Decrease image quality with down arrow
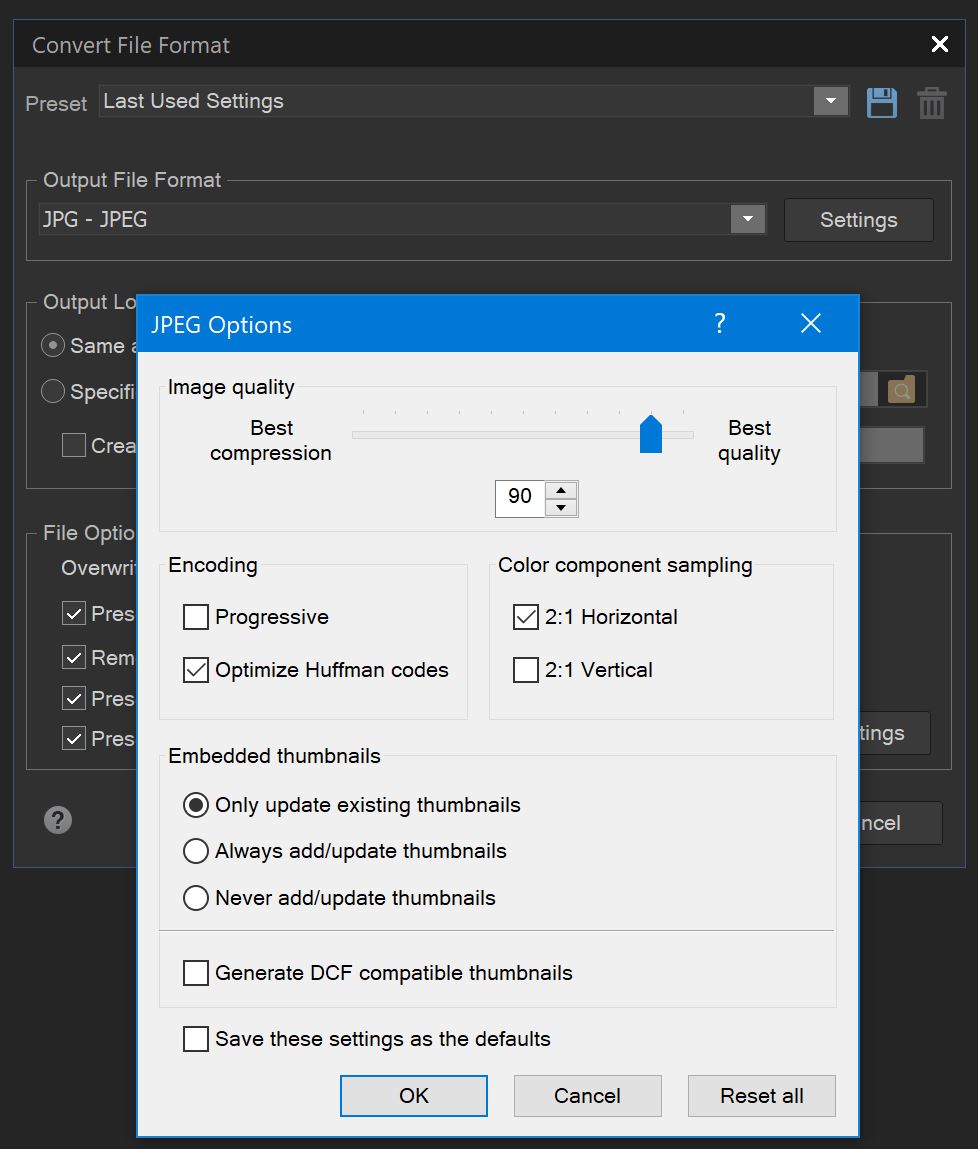The height and width of the screenshot is (1149, 978). 562,507
